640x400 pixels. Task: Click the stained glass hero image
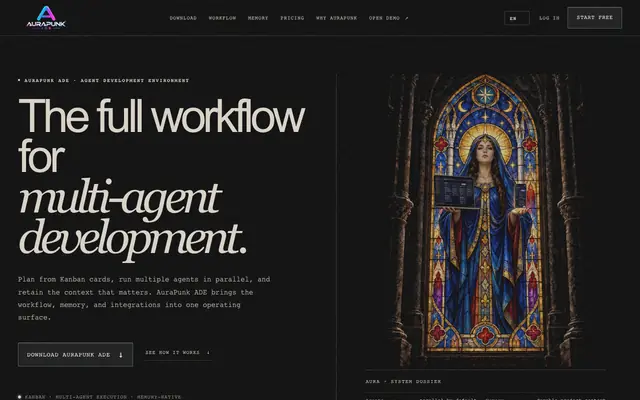tap(485, 220)
